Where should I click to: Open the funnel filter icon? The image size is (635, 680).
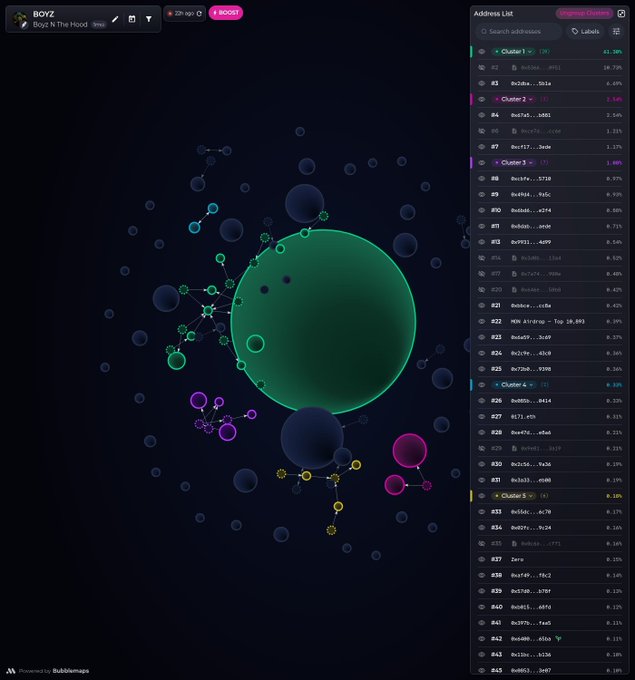(149, 19)
